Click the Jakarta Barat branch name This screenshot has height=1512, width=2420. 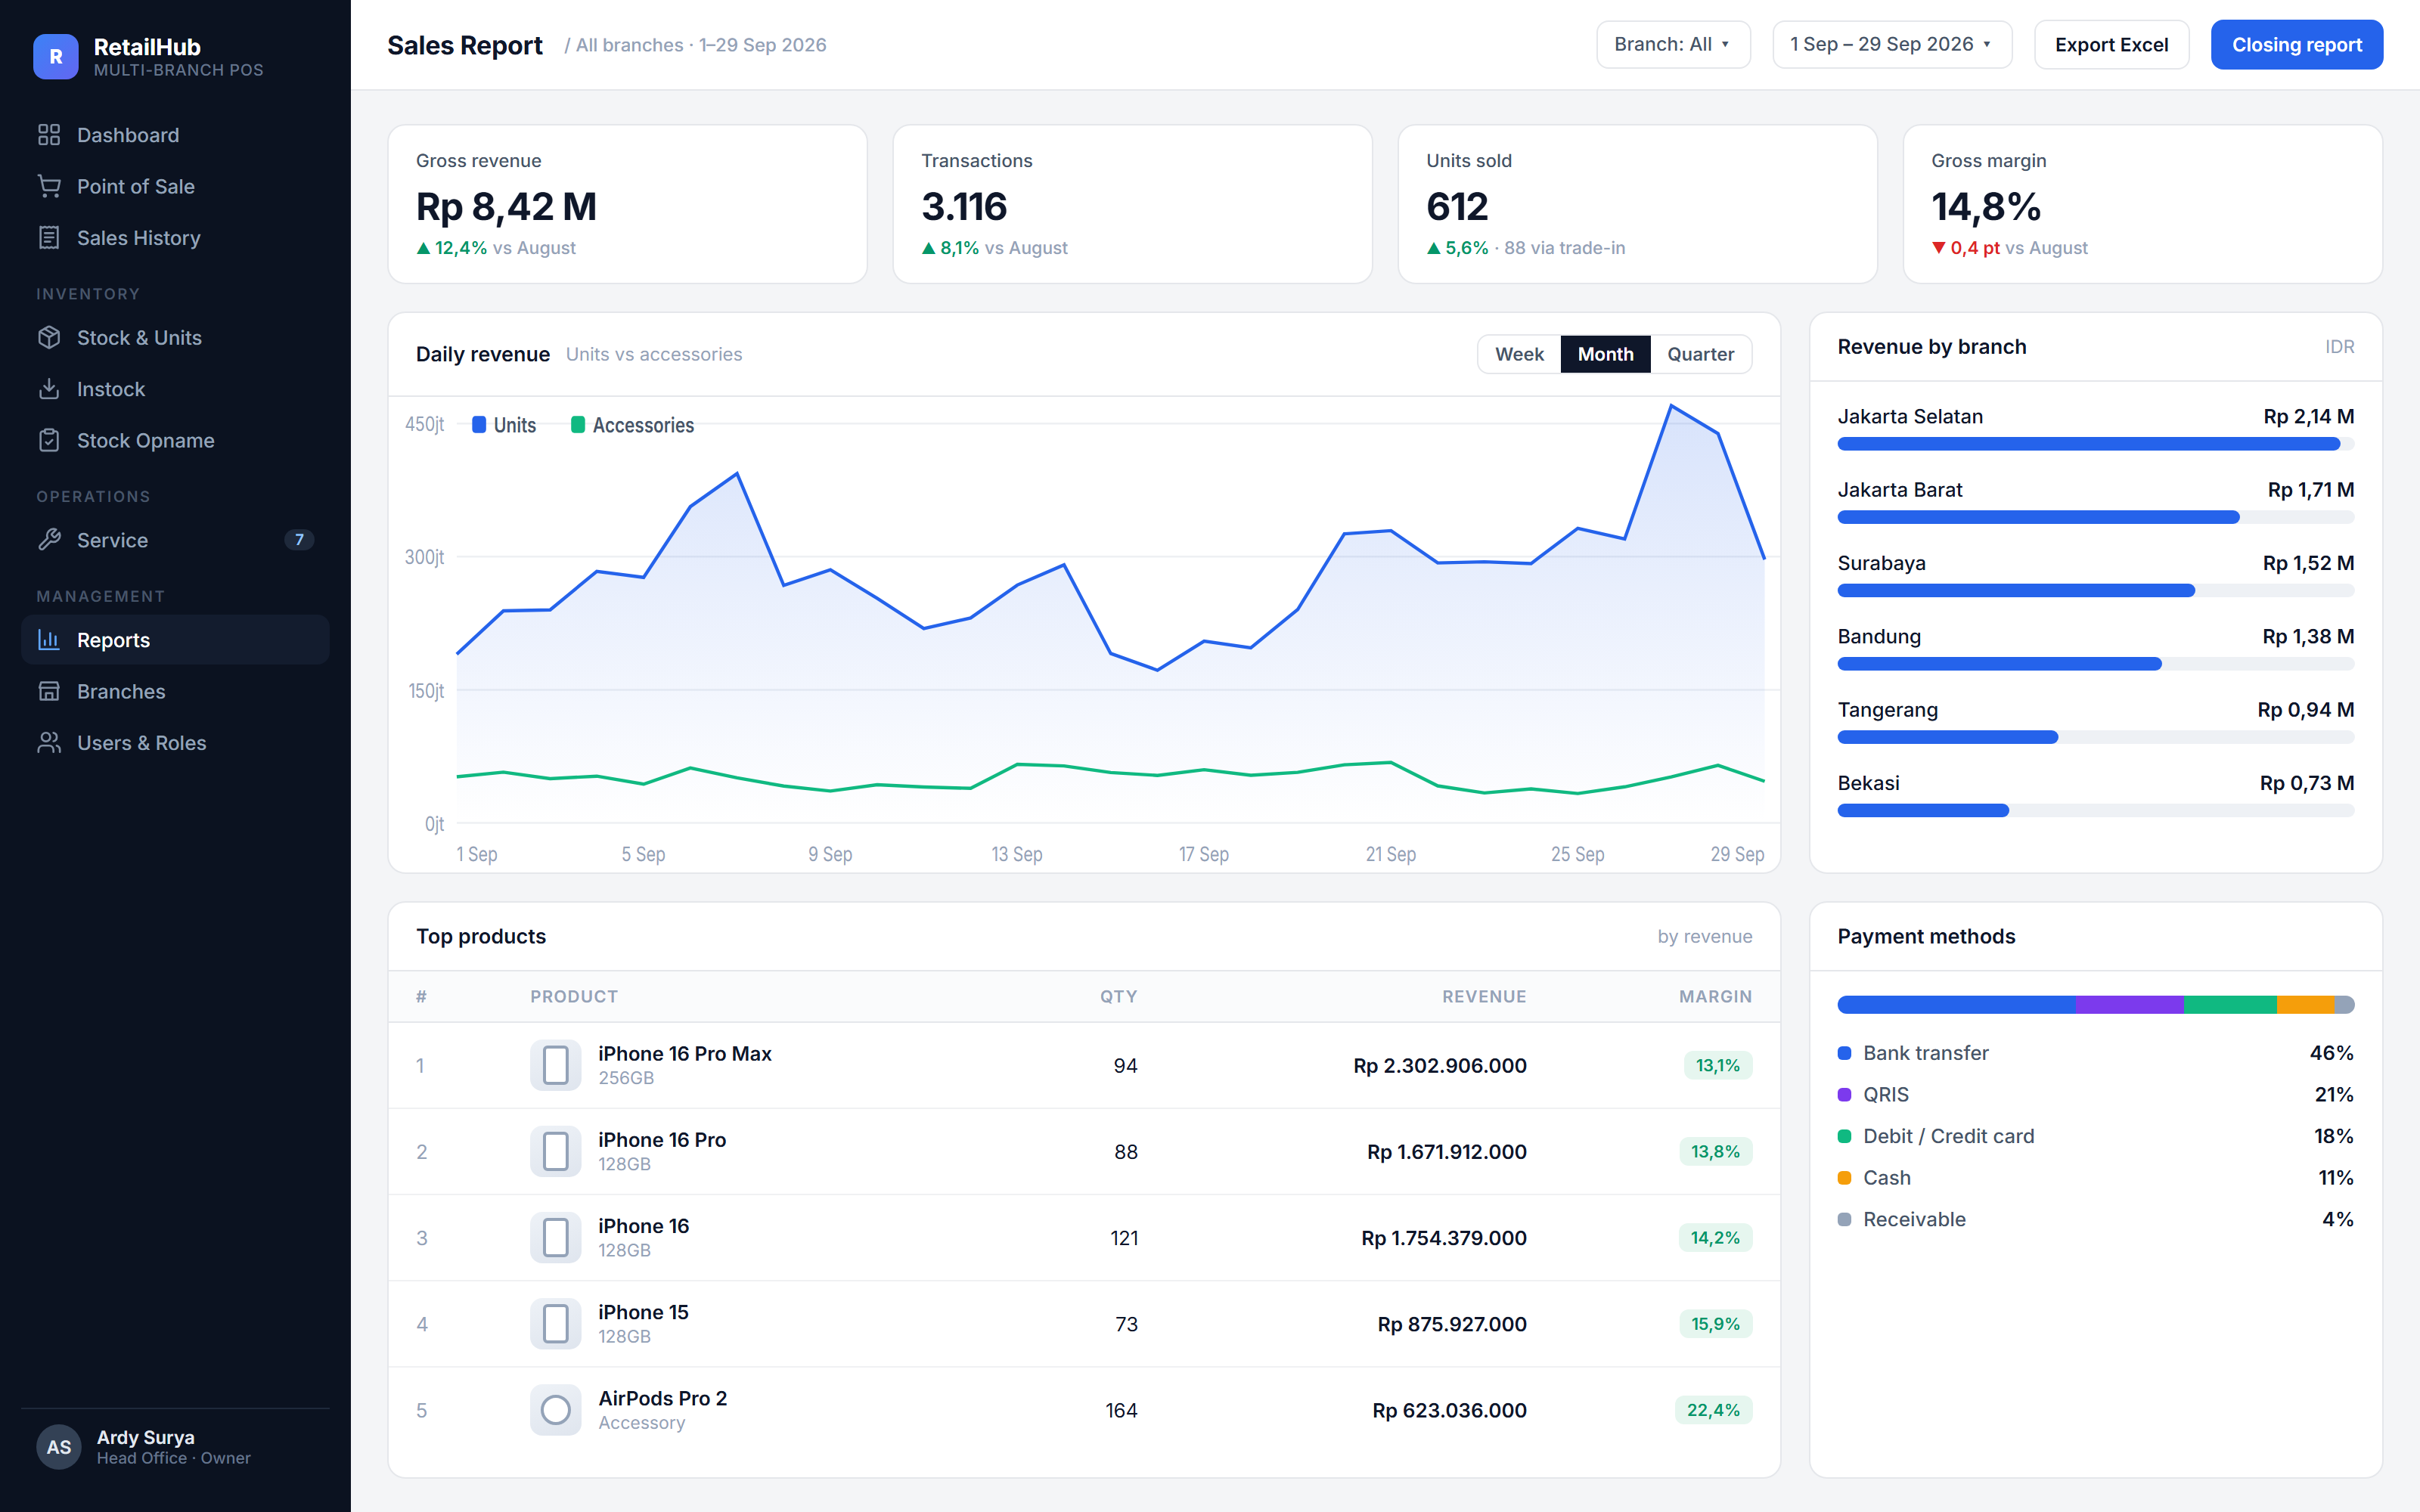(1900, 490)
